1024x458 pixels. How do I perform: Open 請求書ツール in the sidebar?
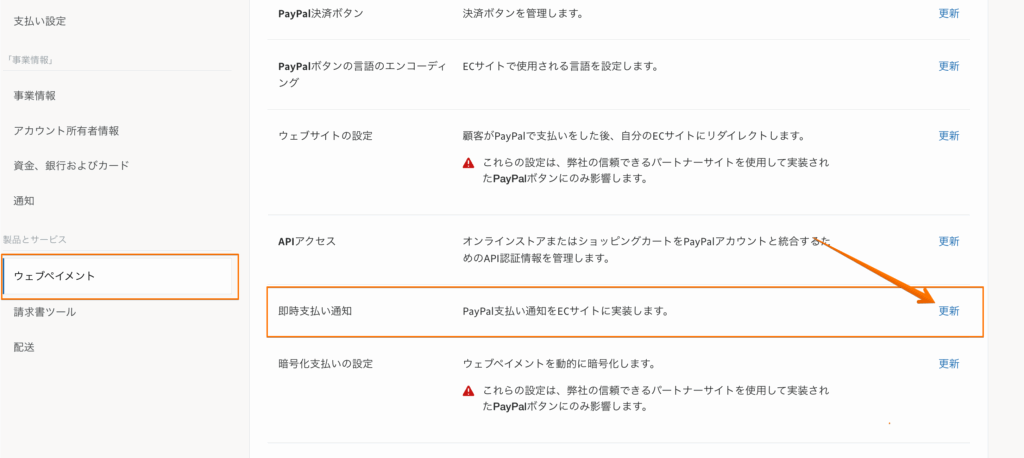[x=45, y=312]
